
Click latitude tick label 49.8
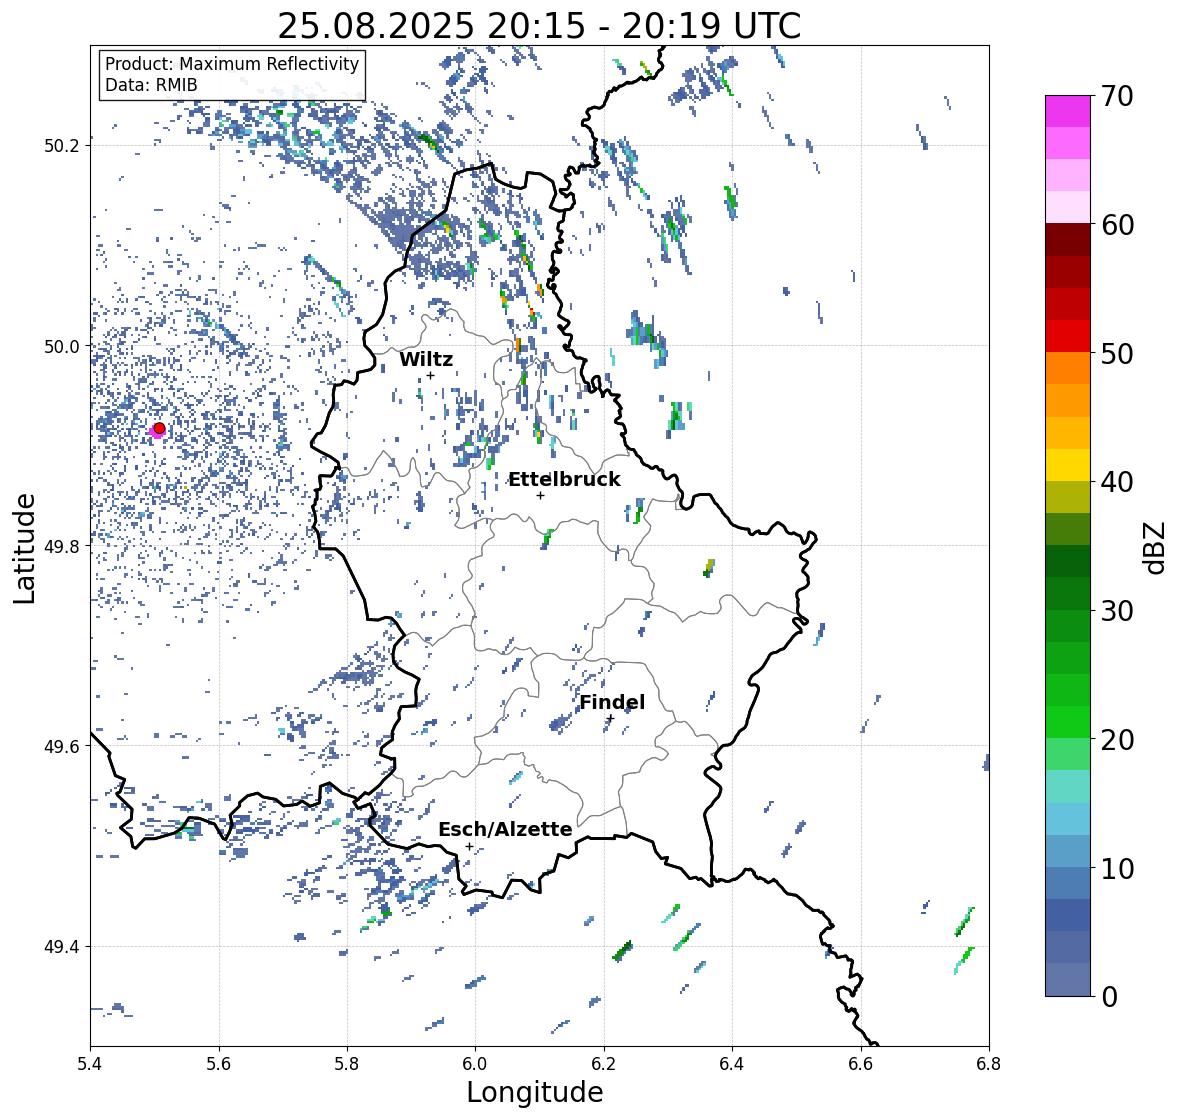click(62, 546)
